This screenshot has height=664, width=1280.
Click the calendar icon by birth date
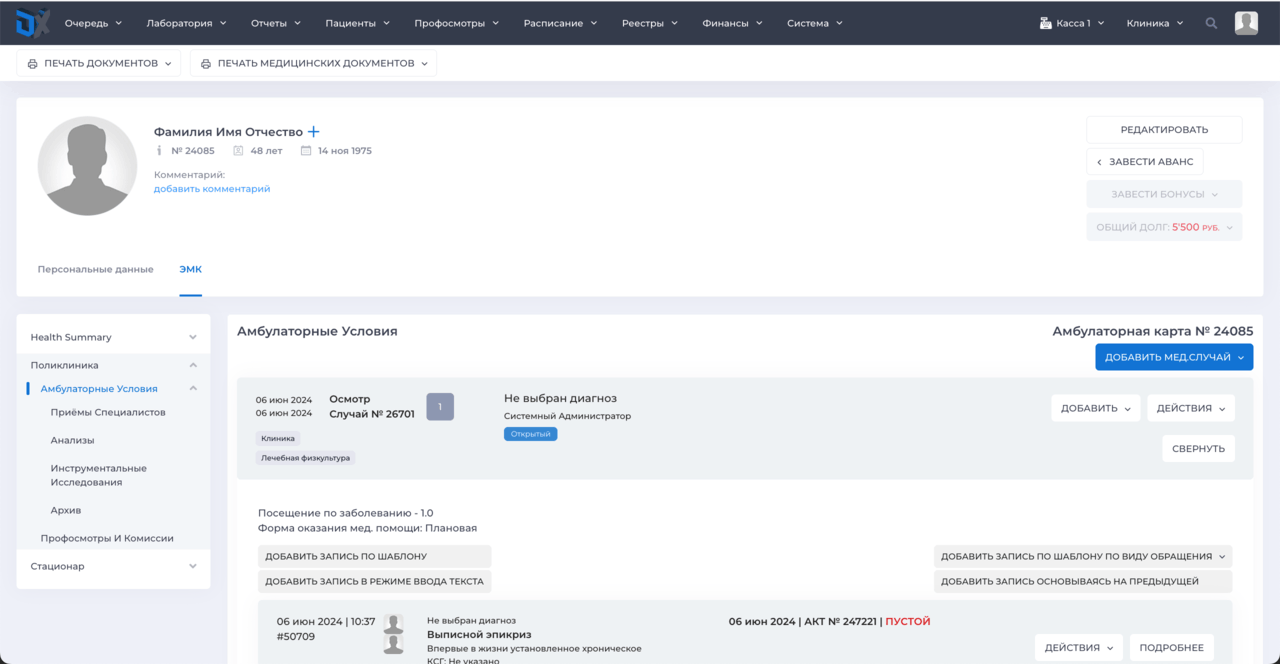click(306, 151)
